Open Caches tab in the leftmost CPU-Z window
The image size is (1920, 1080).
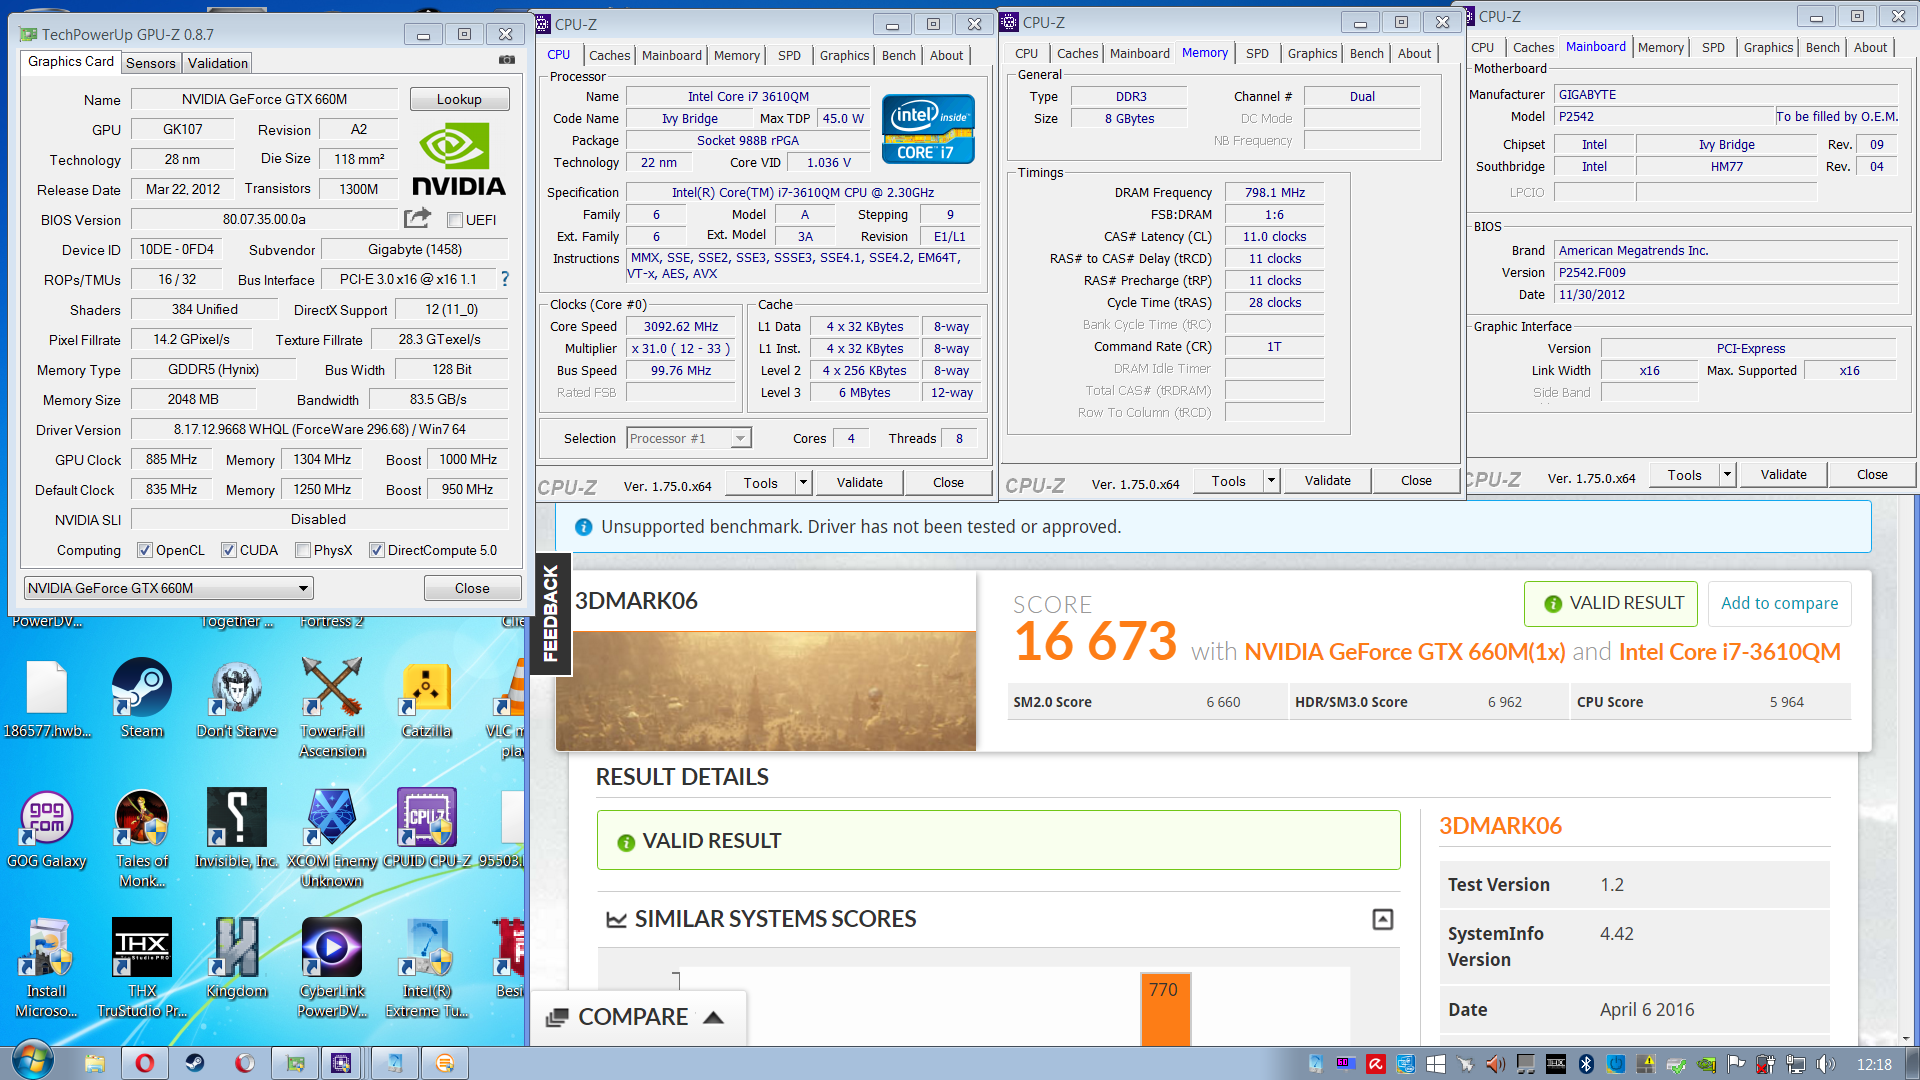[609, 55]
